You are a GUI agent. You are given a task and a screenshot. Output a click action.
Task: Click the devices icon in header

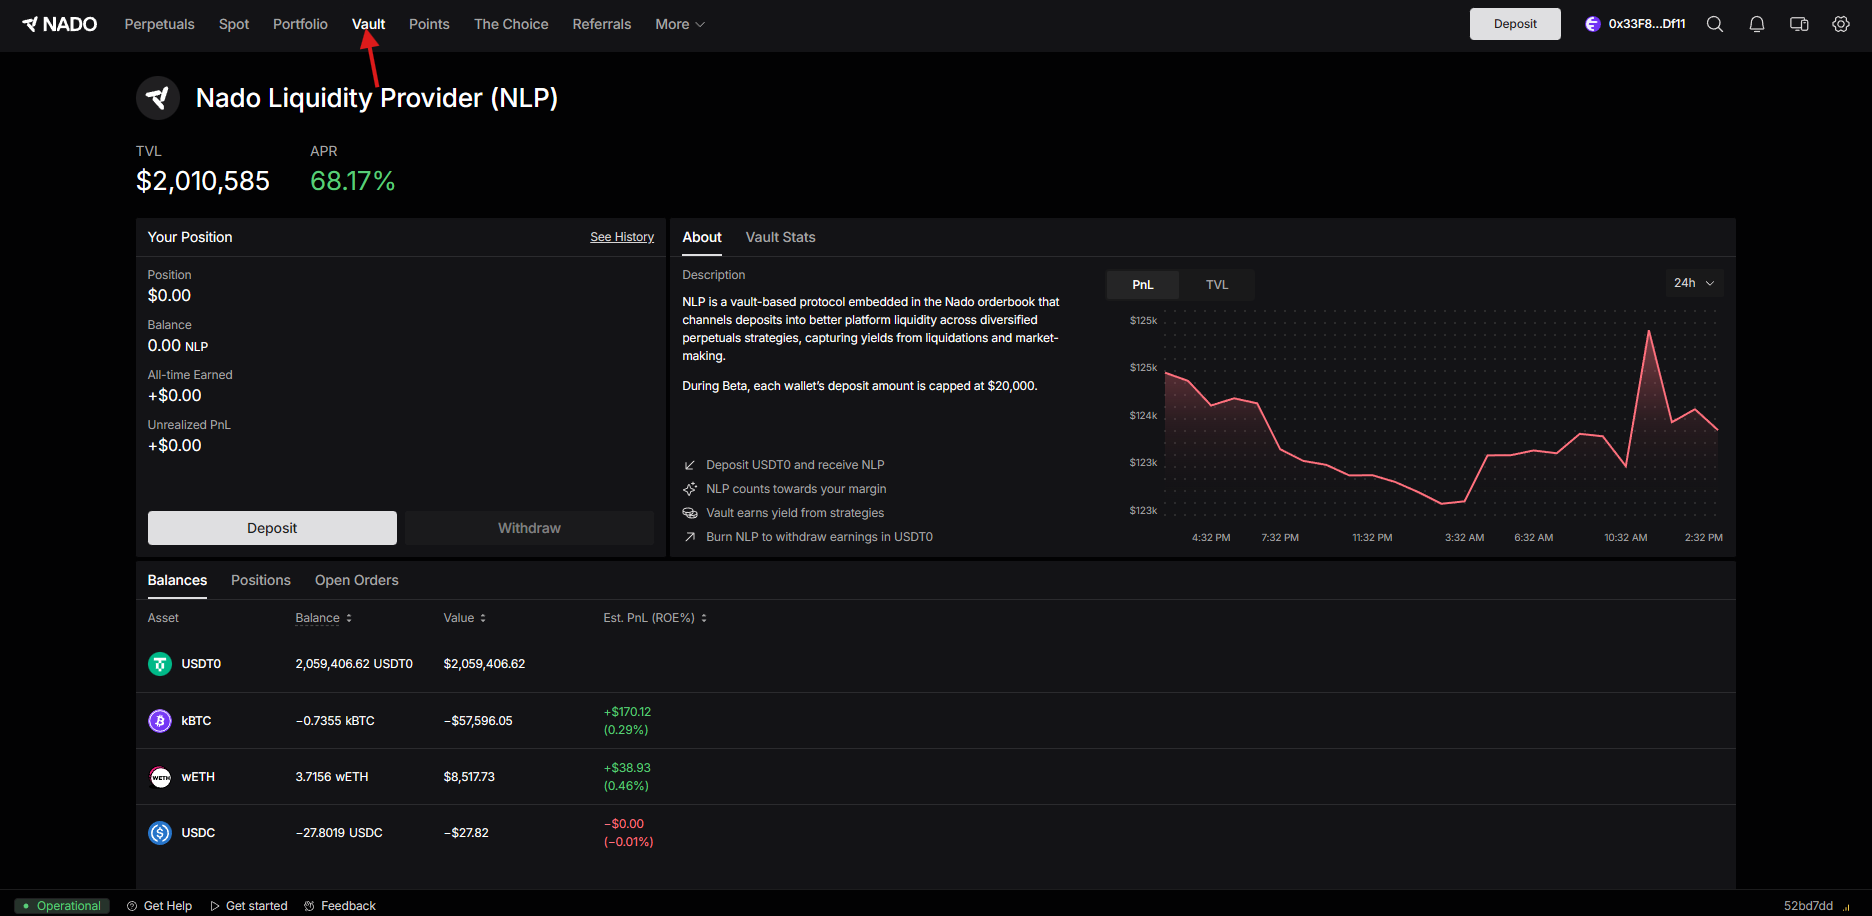click(x=1799, y=24)
